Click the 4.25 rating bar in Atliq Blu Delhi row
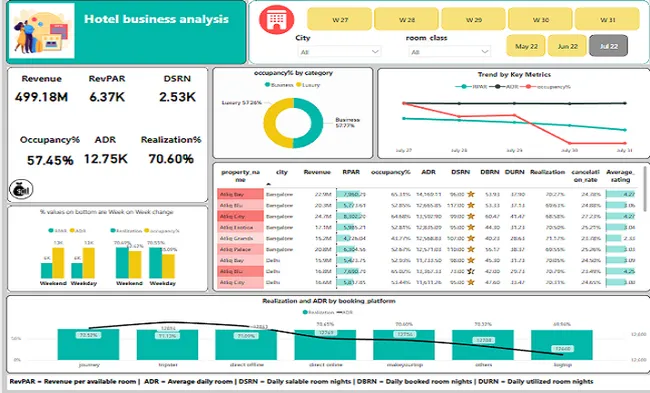 tap(621, 271)
